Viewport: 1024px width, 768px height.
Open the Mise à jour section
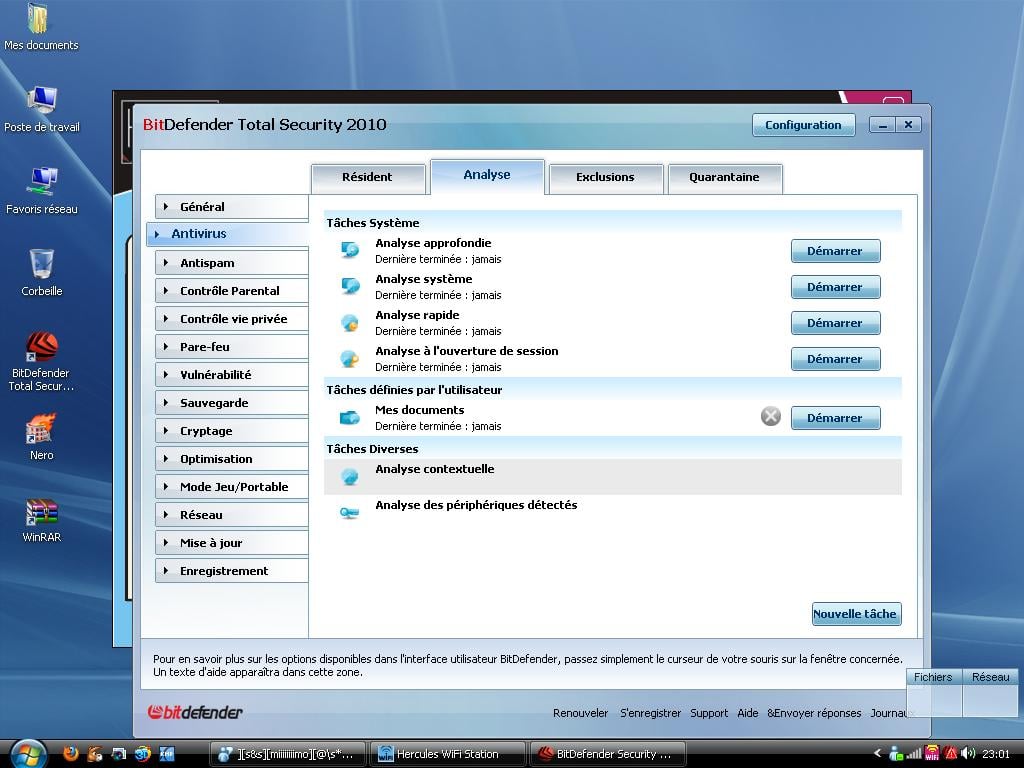click(x=231, y=543)
